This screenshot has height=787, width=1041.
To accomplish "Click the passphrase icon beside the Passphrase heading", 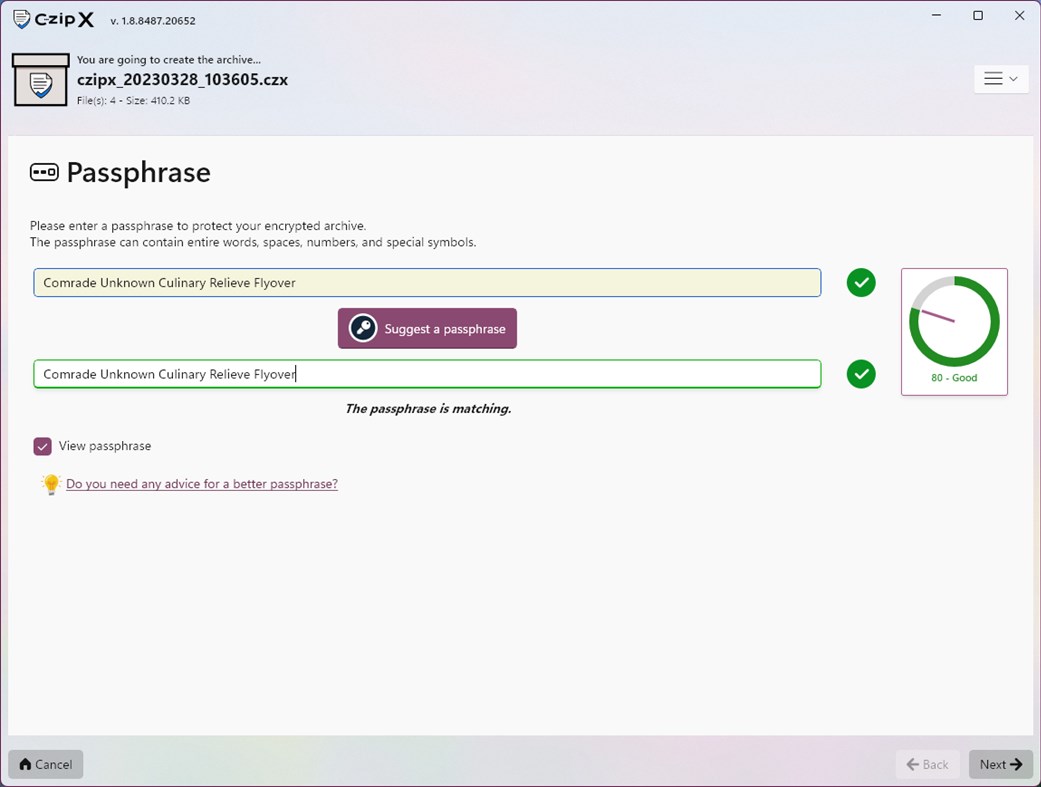I will (x=42, y=172).
